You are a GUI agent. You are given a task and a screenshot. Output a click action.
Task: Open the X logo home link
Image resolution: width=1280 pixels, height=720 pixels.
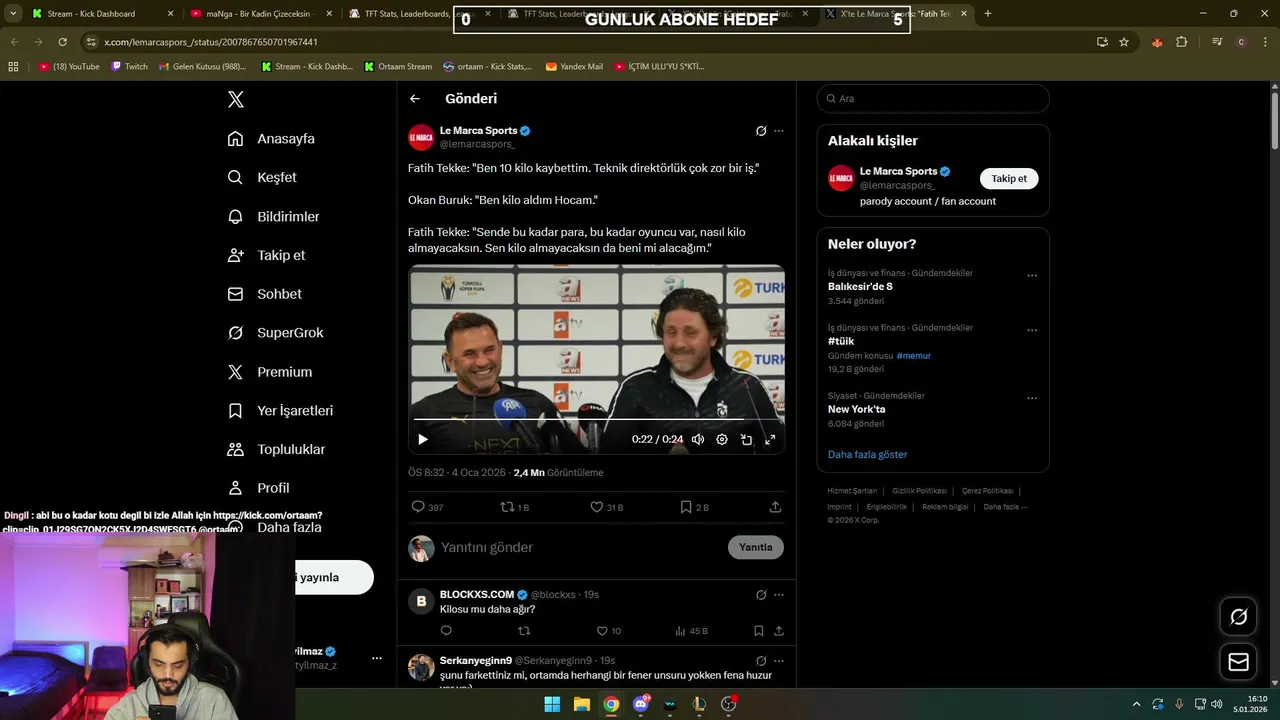[x=236, y=99]
